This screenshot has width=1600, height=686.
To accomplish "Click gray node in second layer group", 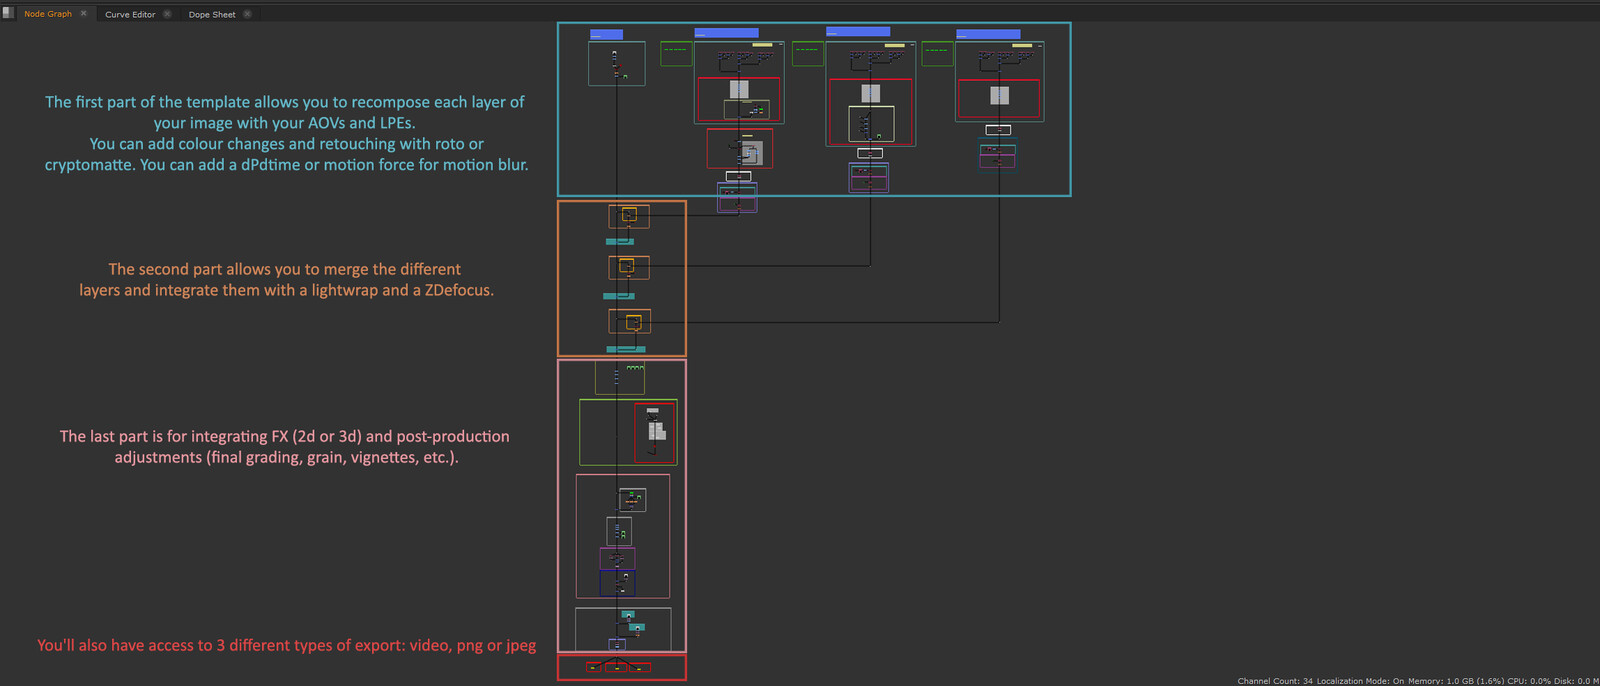I will 739,90.
